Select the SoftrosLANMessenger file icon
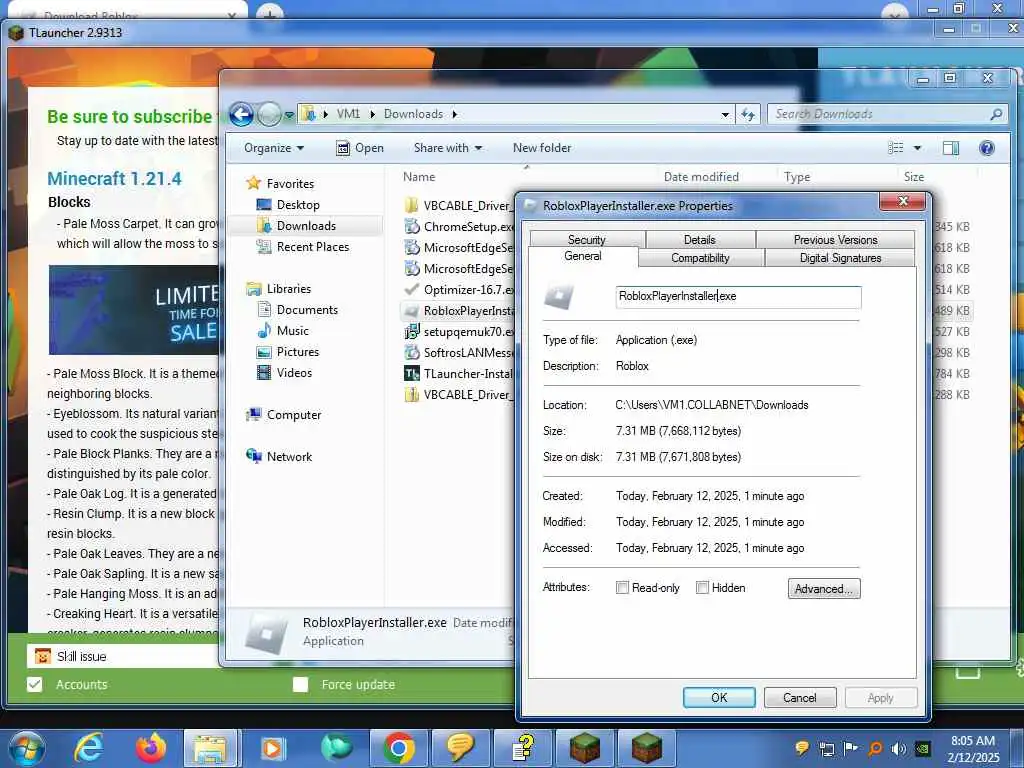Image resolution: width=1024 pixels, height=768 pixels. click(x=411, y=353)
